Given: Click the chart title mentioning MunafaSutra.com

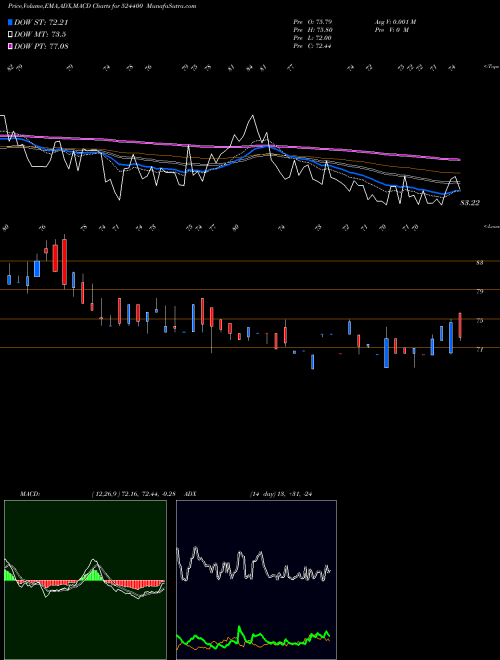Looking at the screenshot, I should (102, 6).
